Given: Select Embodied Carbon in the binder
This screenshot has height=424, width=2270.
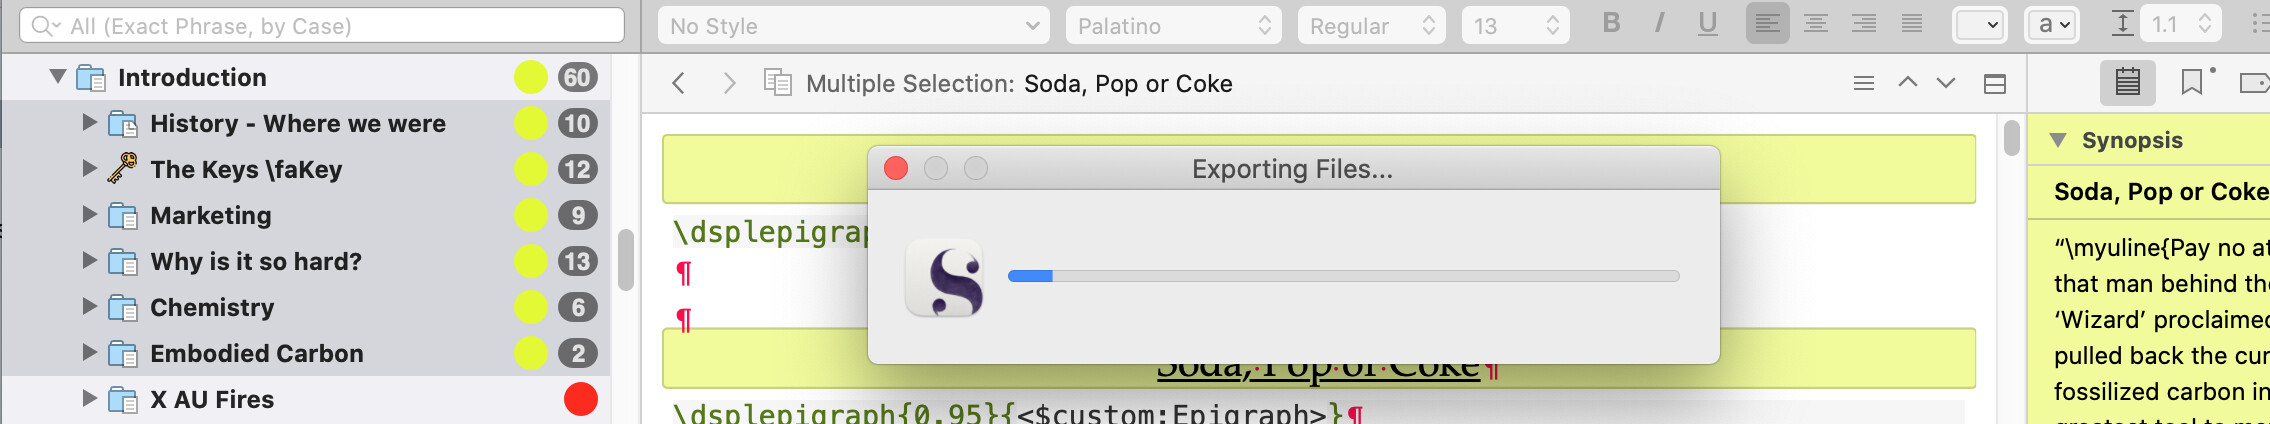Looking at the screenshot, I should tap(256, 353).
